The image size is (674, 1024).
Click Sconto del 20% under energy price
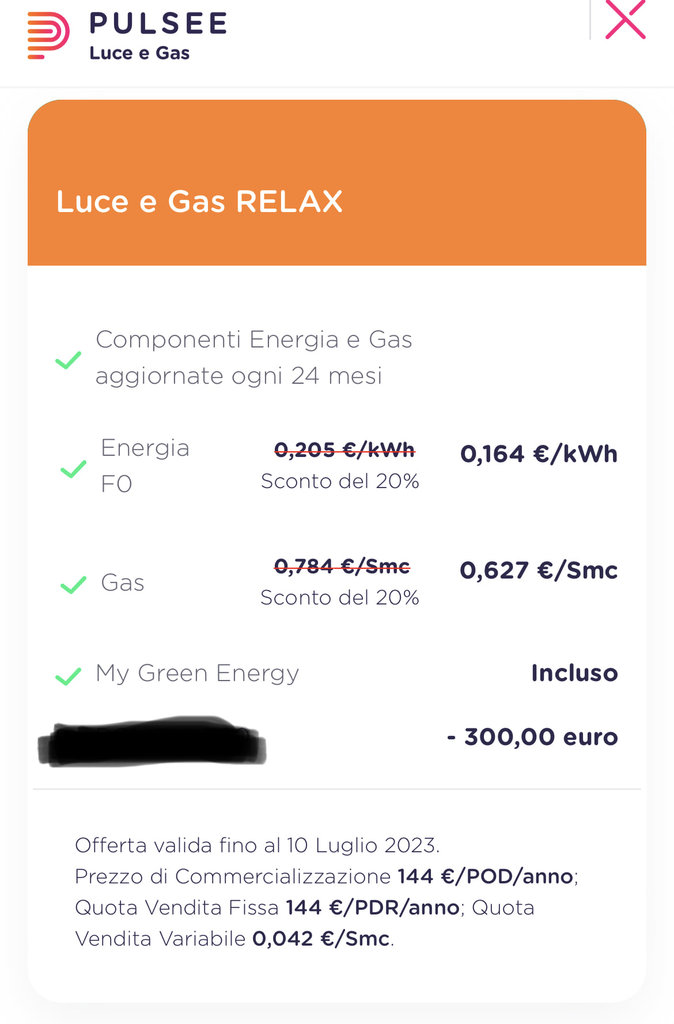point(340,482)
